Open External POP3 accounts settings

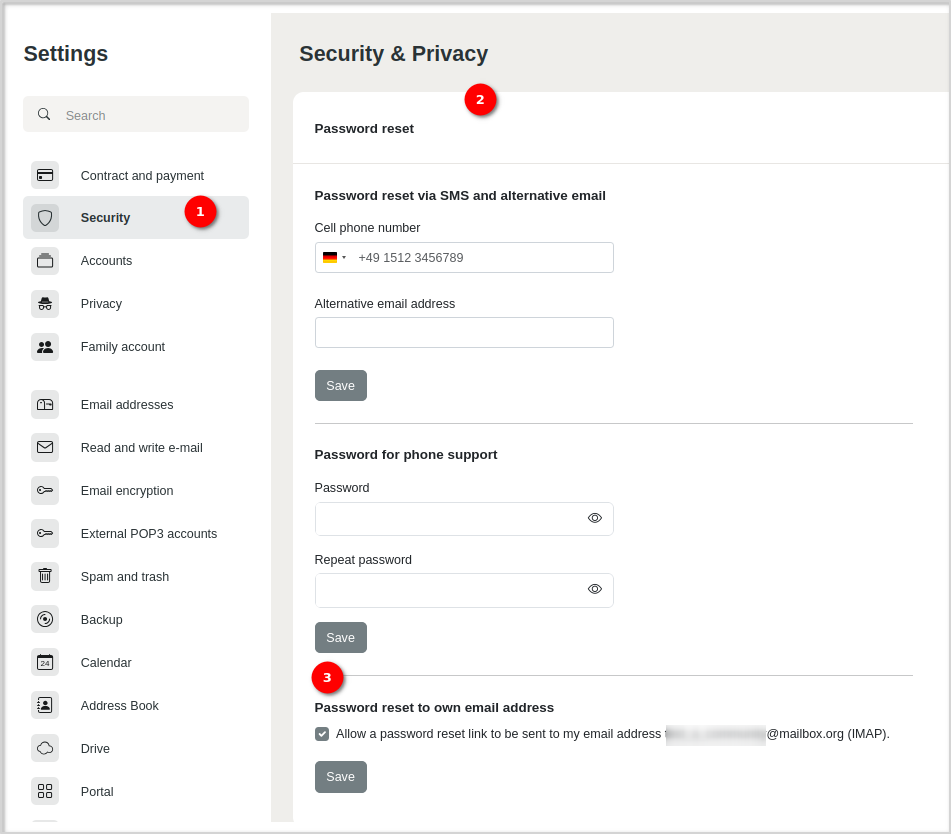148,534
